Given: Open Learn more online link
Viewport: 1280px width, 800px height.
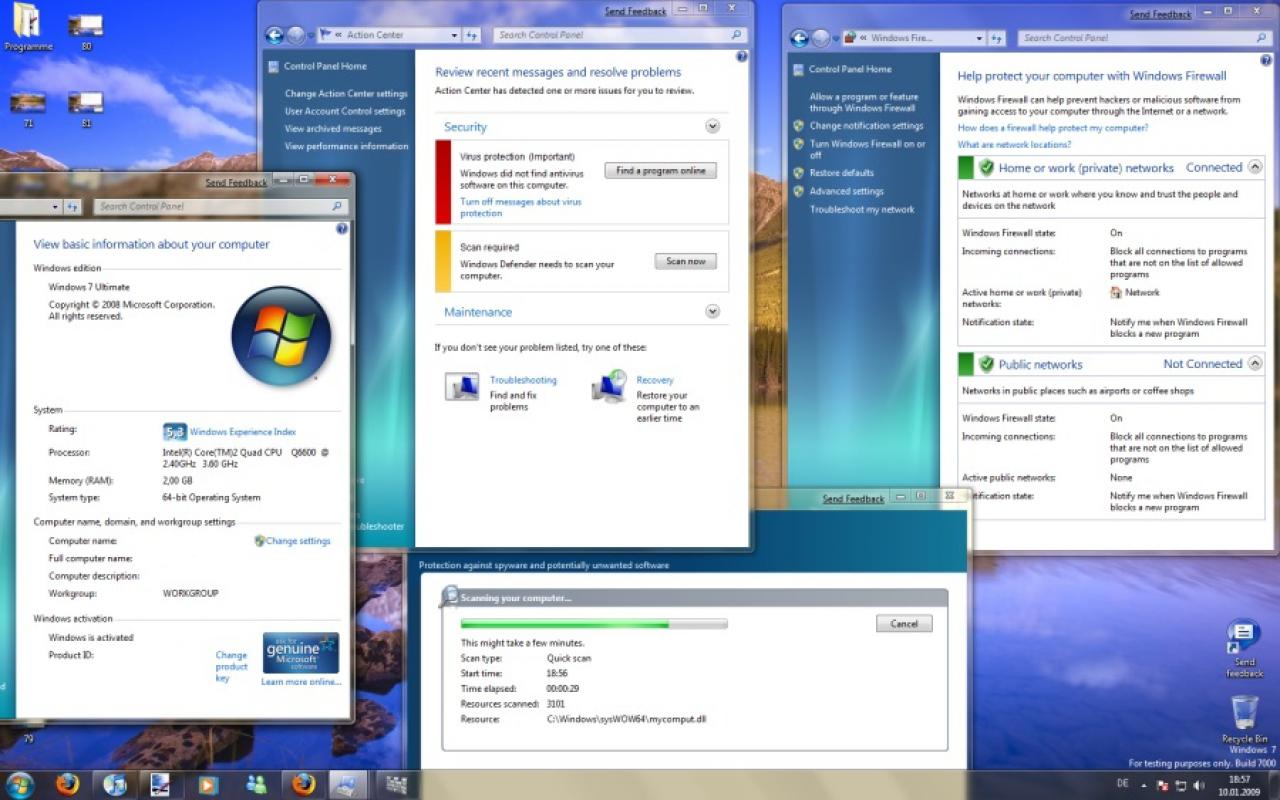Looking at the screenshot, I should tap(301, 682).
